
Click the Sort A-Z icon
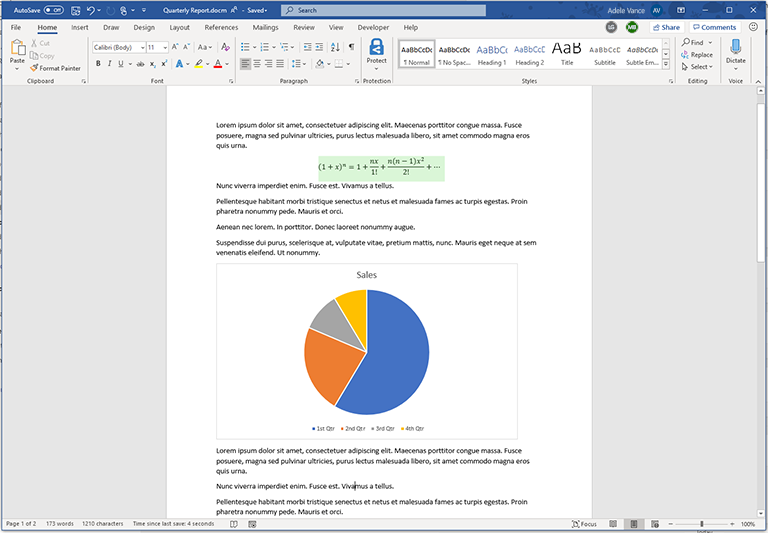[x=336, y=47]
